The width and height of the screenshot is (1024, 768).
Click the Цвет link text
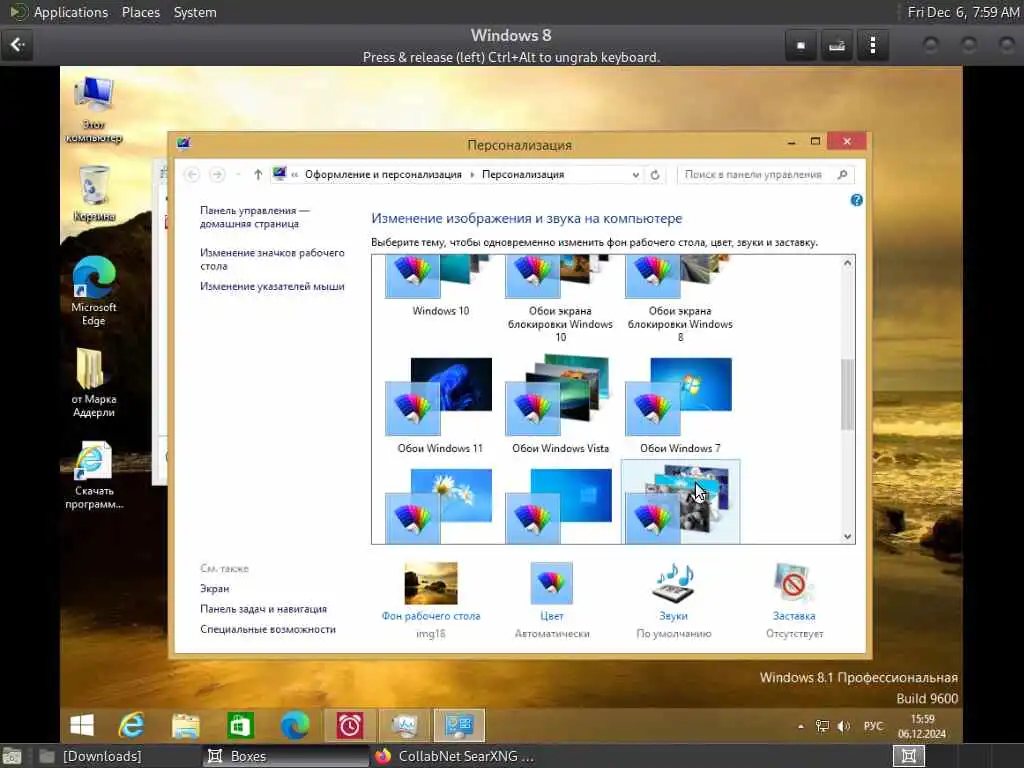pos(552,616)
